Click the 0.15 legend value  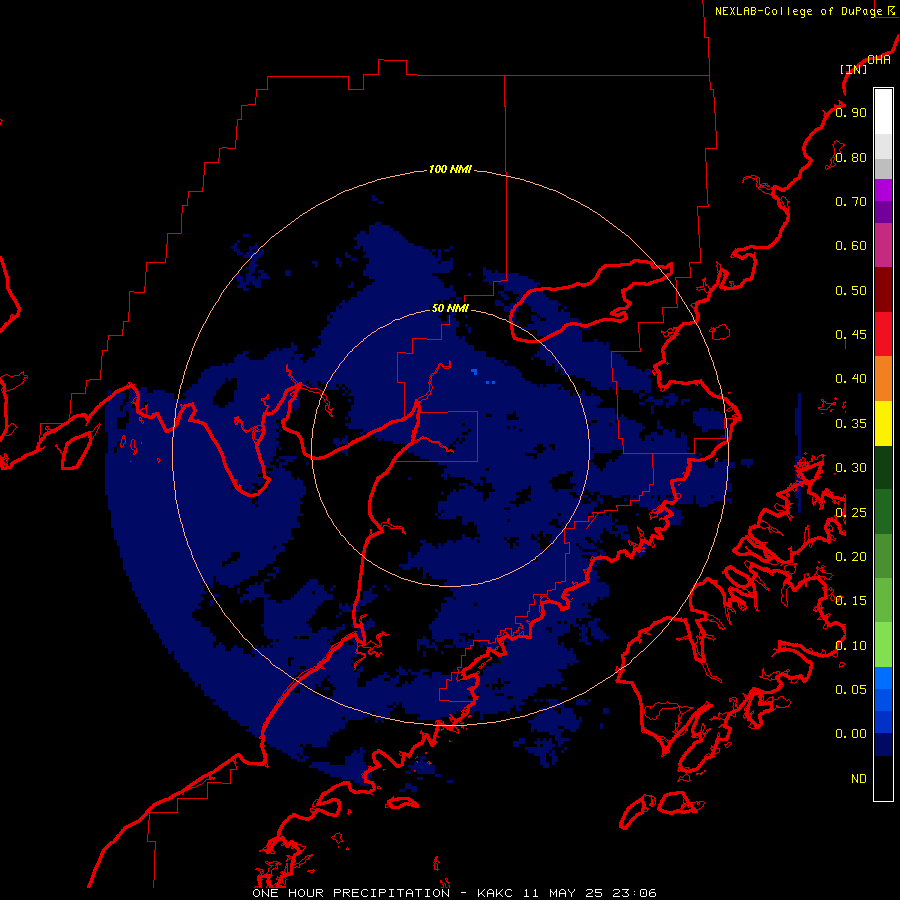coord(851,601)
